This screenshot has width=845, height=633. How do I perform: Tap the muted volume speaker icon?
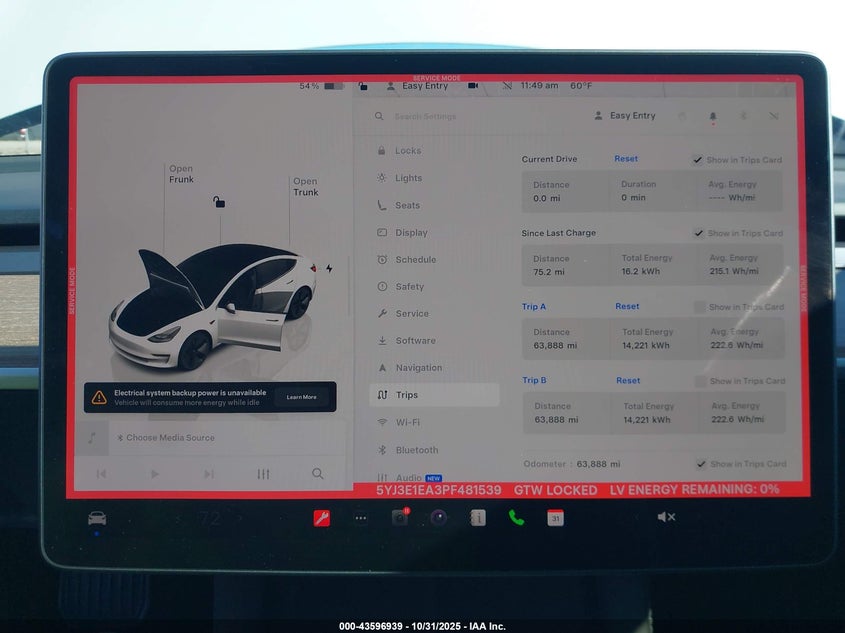pyautogui.click(x=666, y=517)
